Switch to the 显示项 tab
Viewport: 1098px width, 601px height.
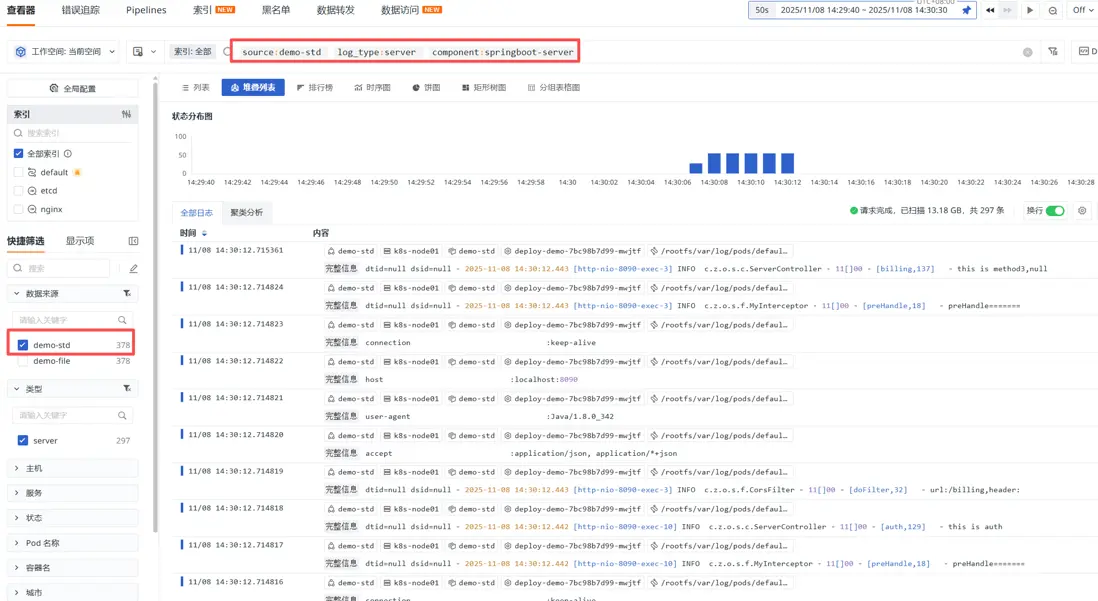(x=80, y=241)
